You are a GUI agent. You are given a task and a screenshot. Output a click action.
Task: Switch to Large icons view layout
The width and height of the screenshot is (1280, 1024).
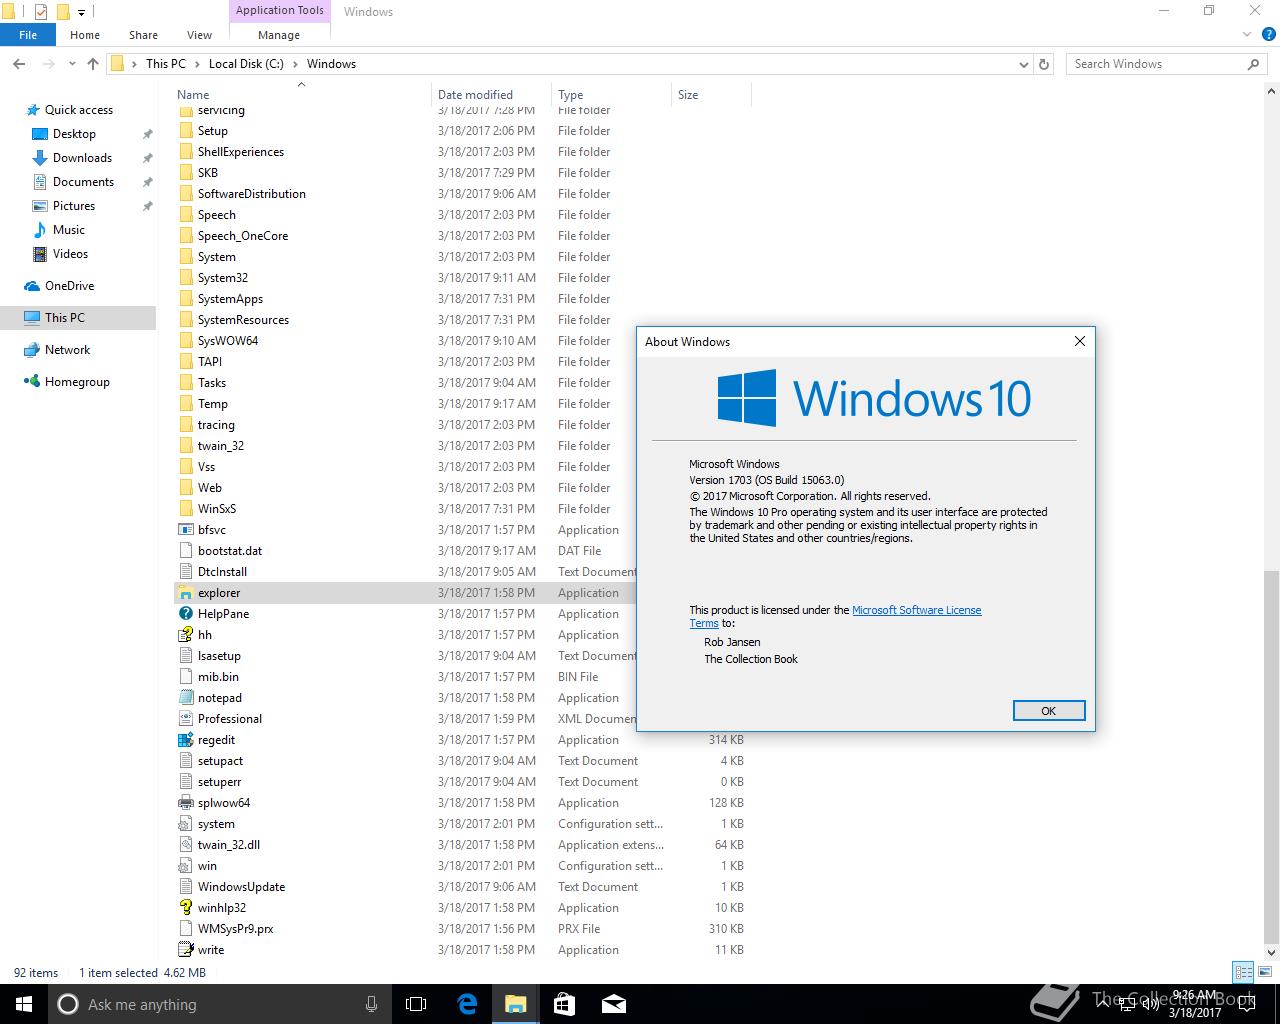pos(1264,972)
